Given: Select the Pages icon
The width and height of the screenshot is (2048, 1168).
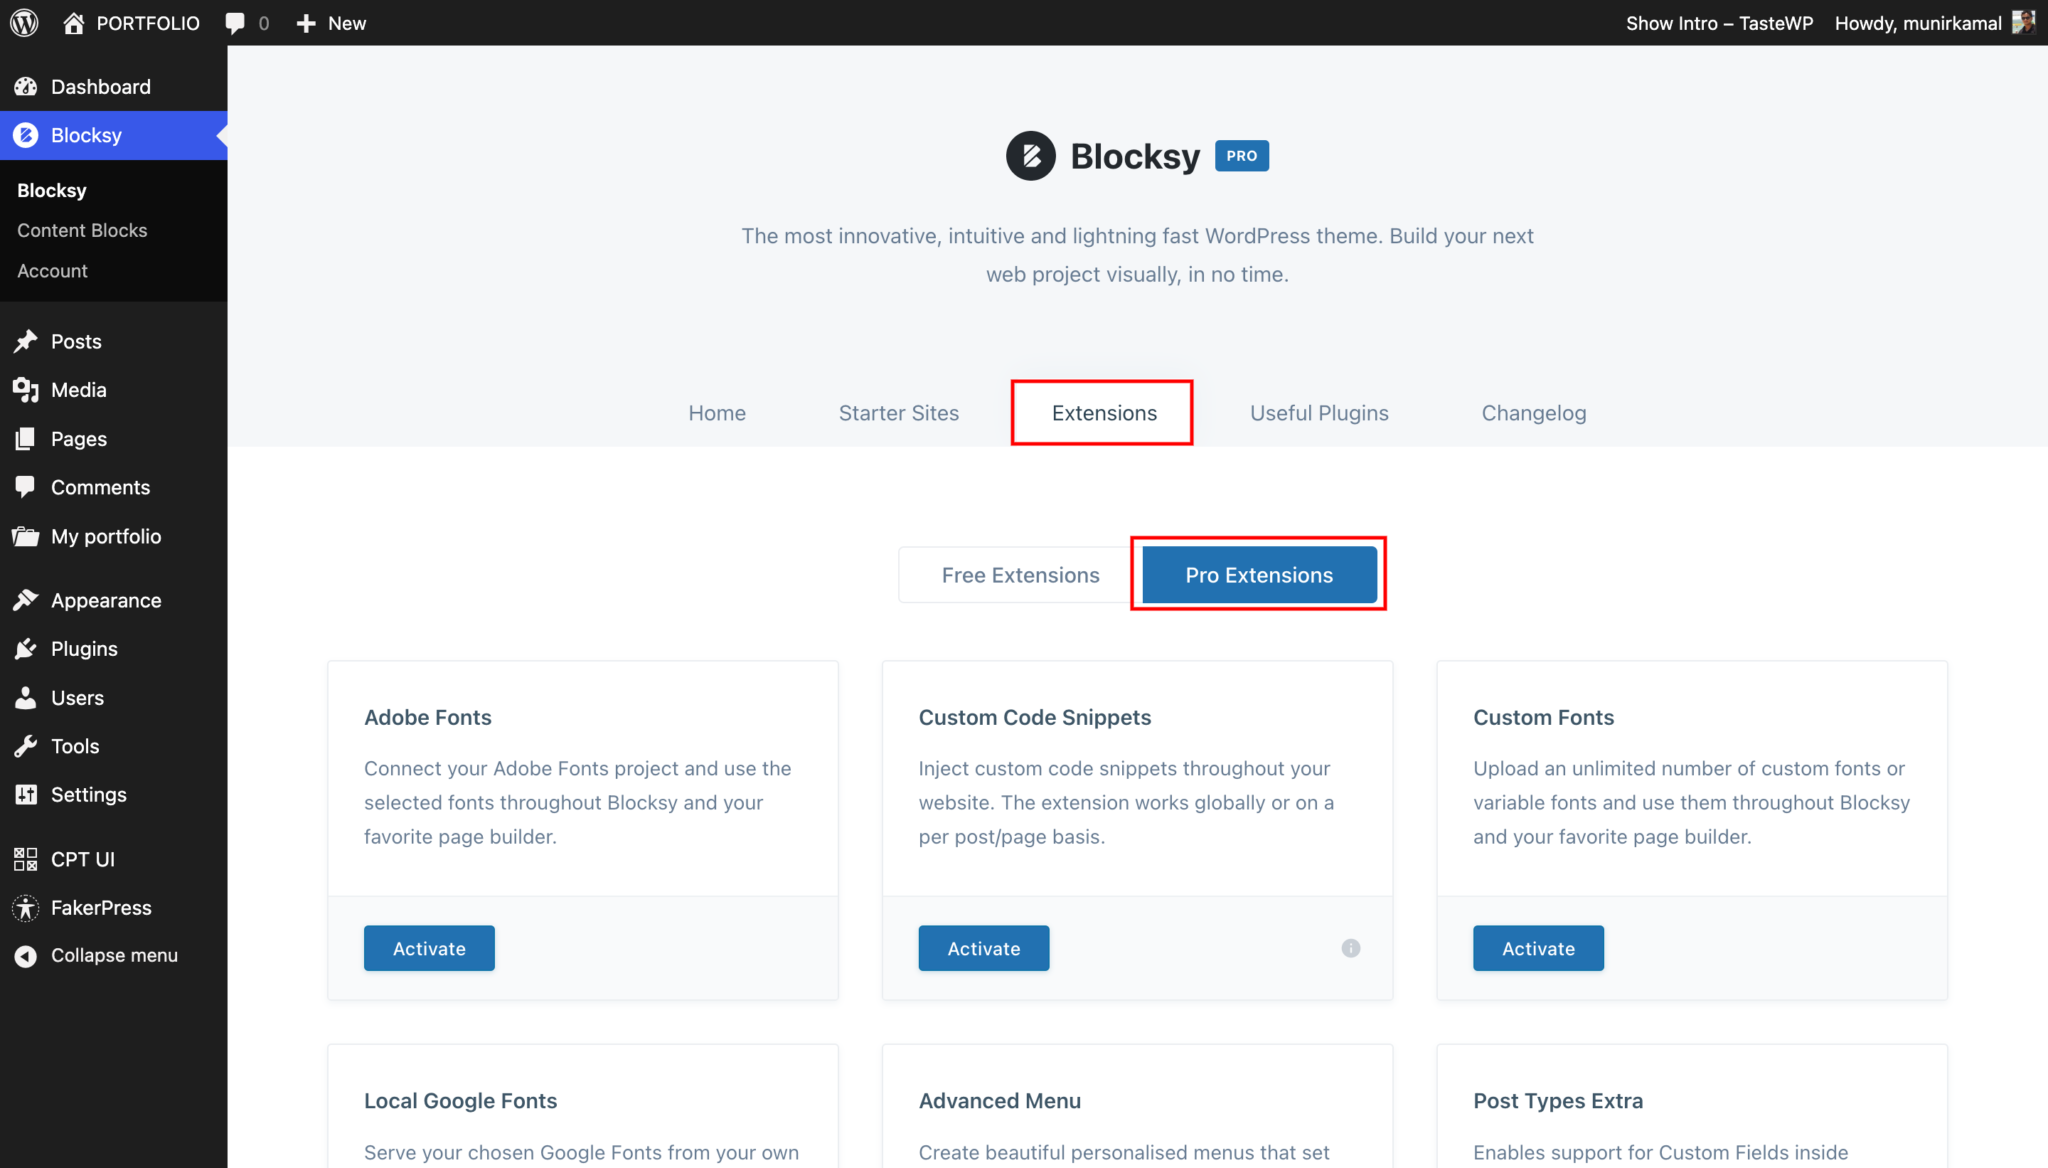Looking at the screenshot, I should pyautogui.click(x=25, y=438).
